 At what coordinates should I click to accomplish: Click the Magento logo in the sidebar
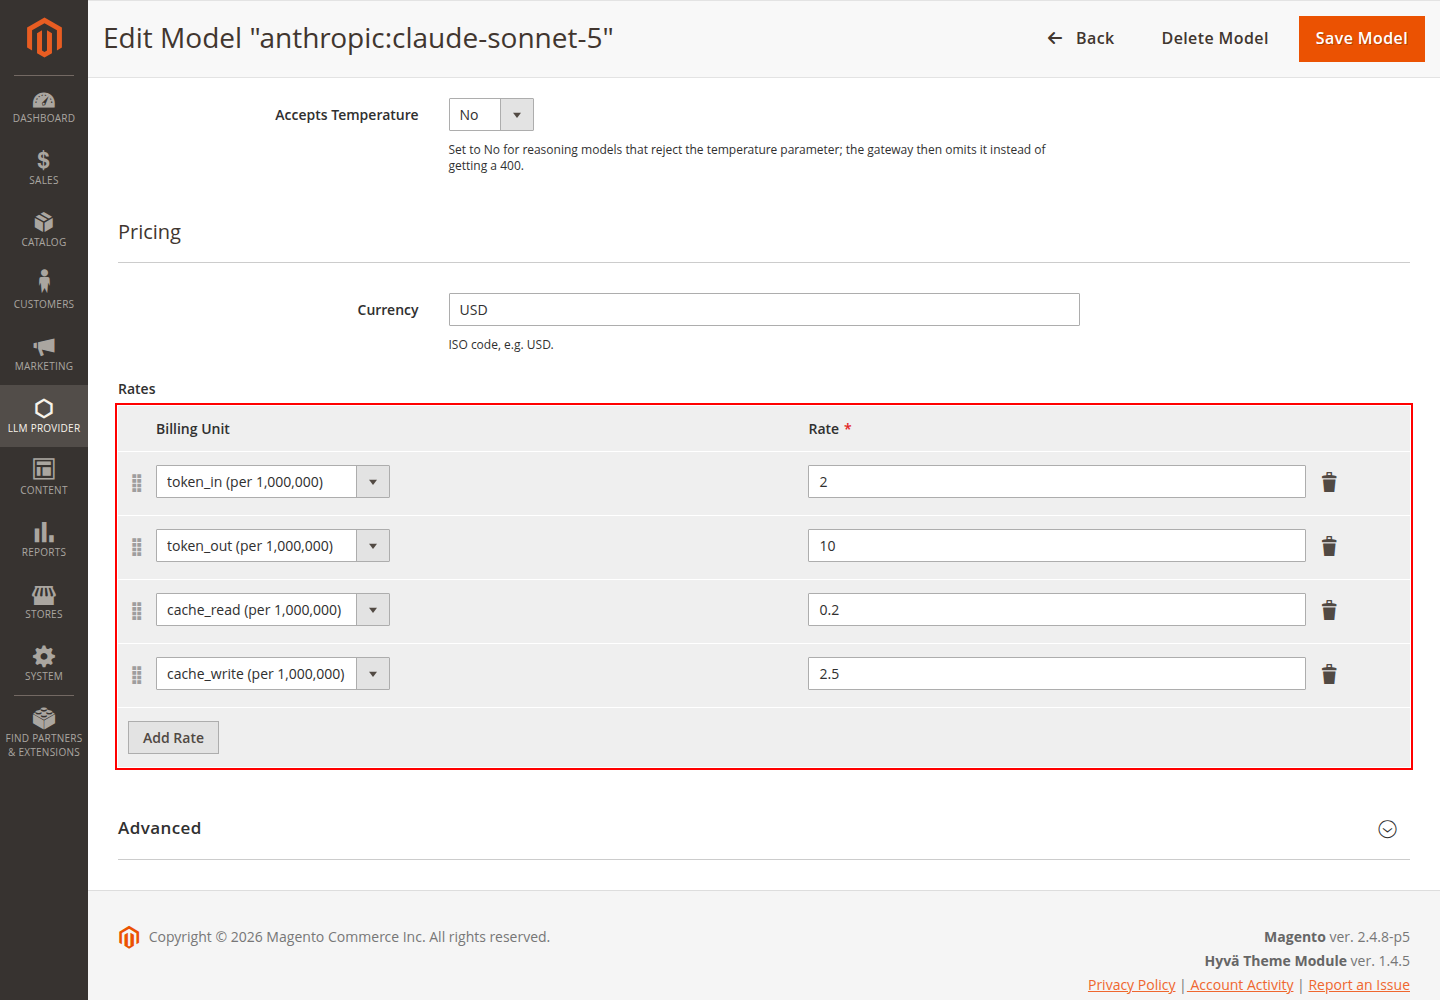44,38
